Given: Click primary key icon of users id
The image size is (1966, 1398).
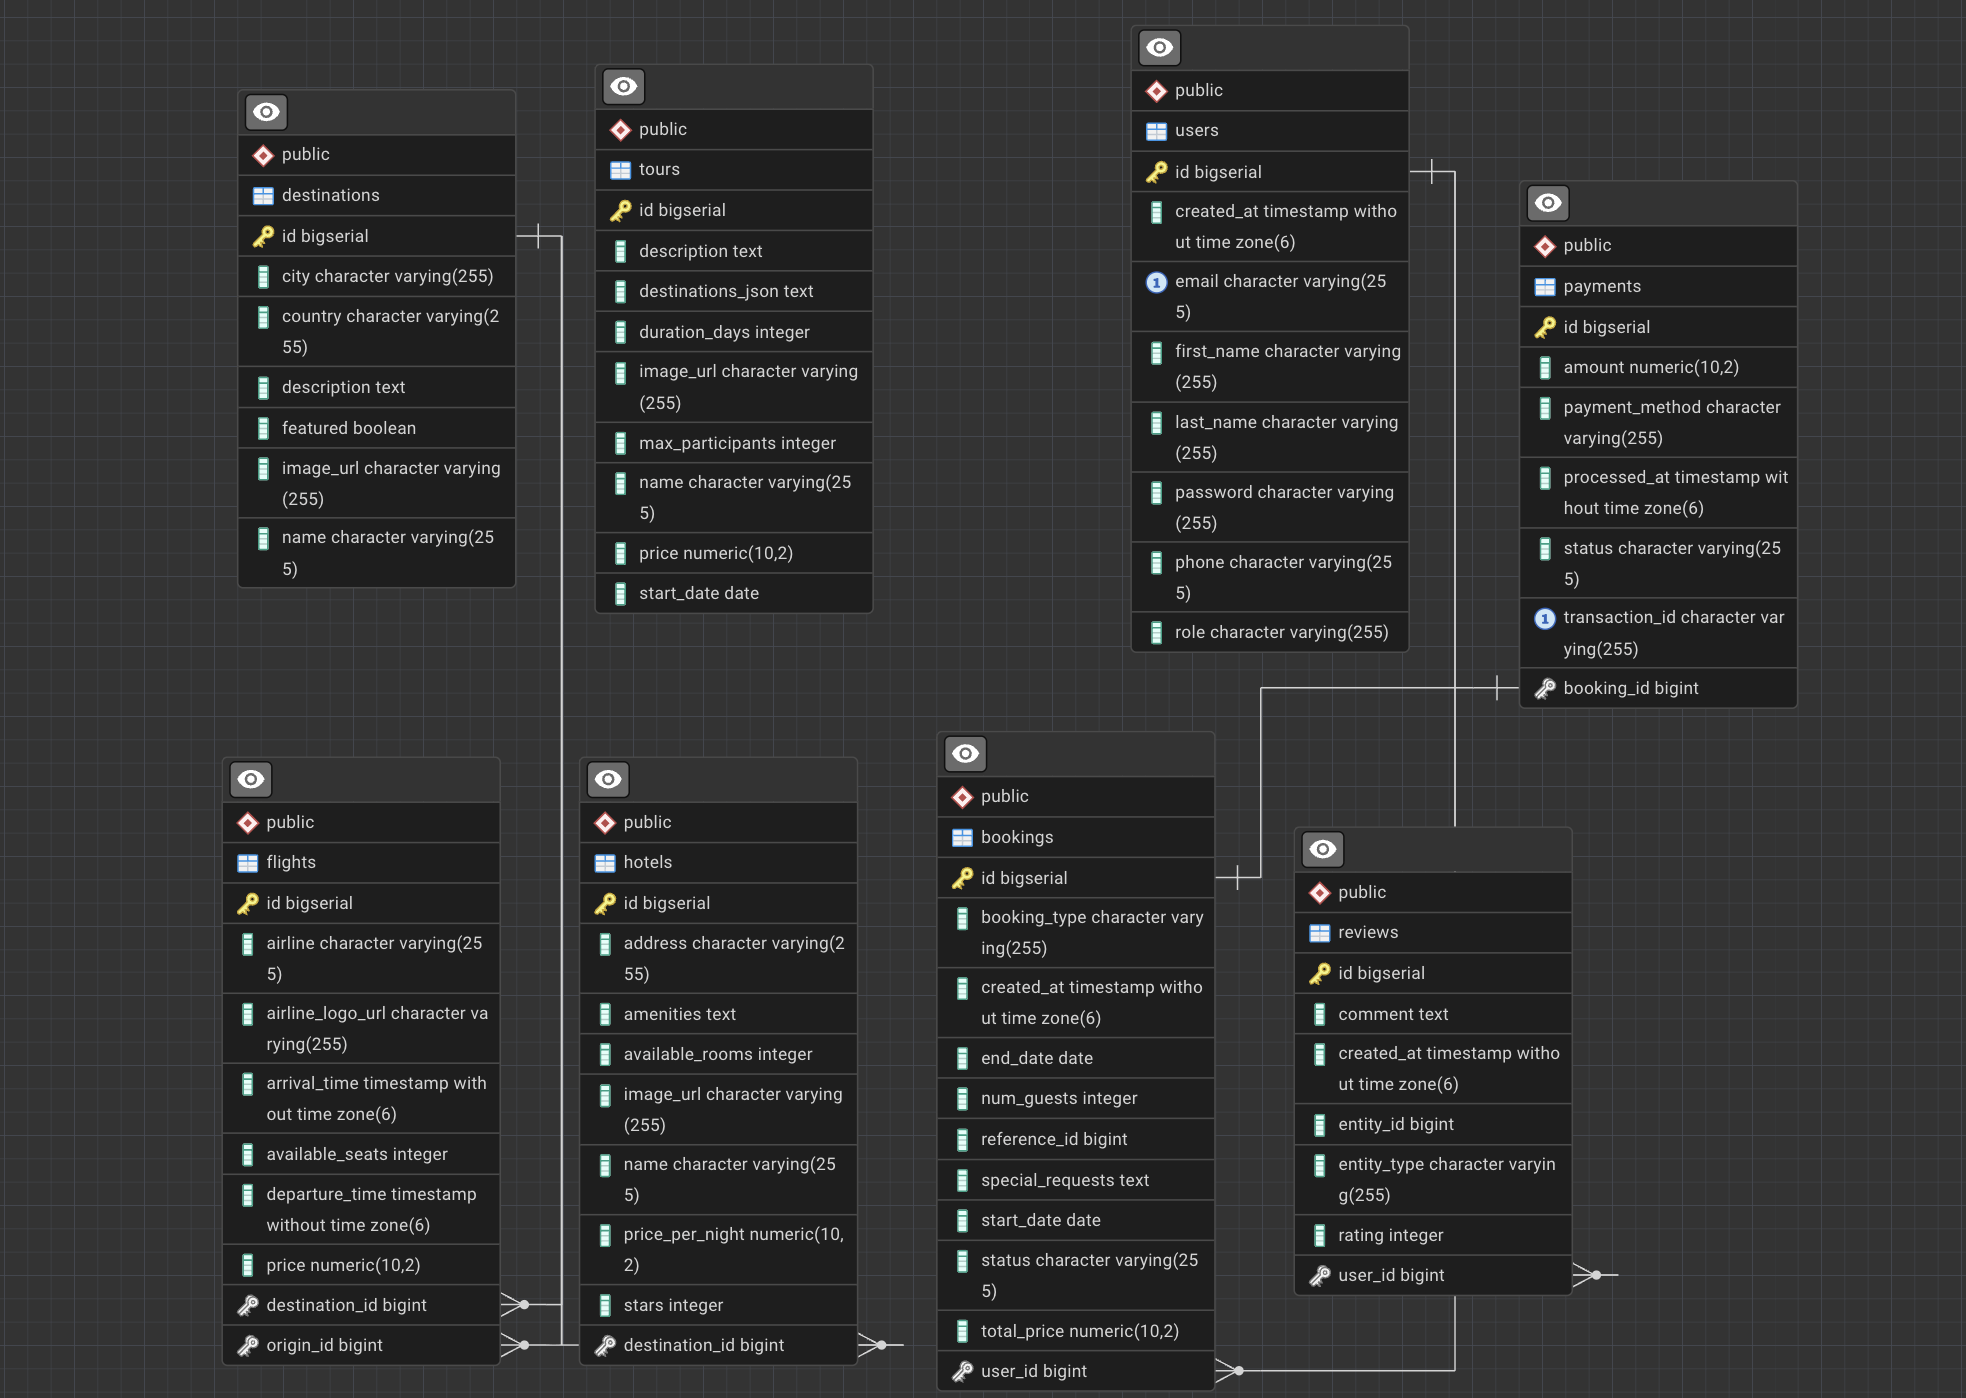Looking at the screenshot, I should point(1156,172).
